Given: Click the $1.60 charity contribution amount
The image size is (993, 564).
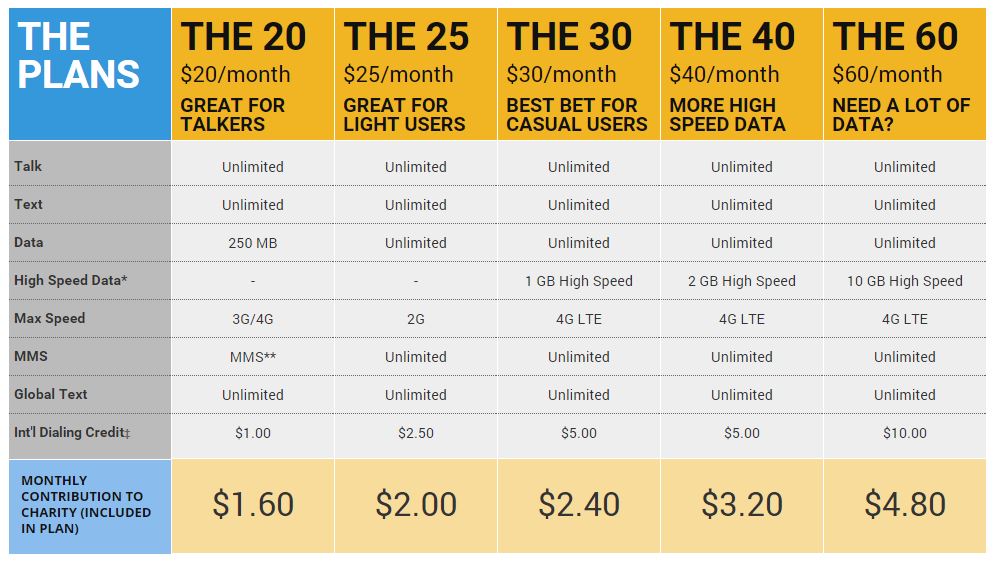Looking at the screenshot, I should (x=253, y=504).
